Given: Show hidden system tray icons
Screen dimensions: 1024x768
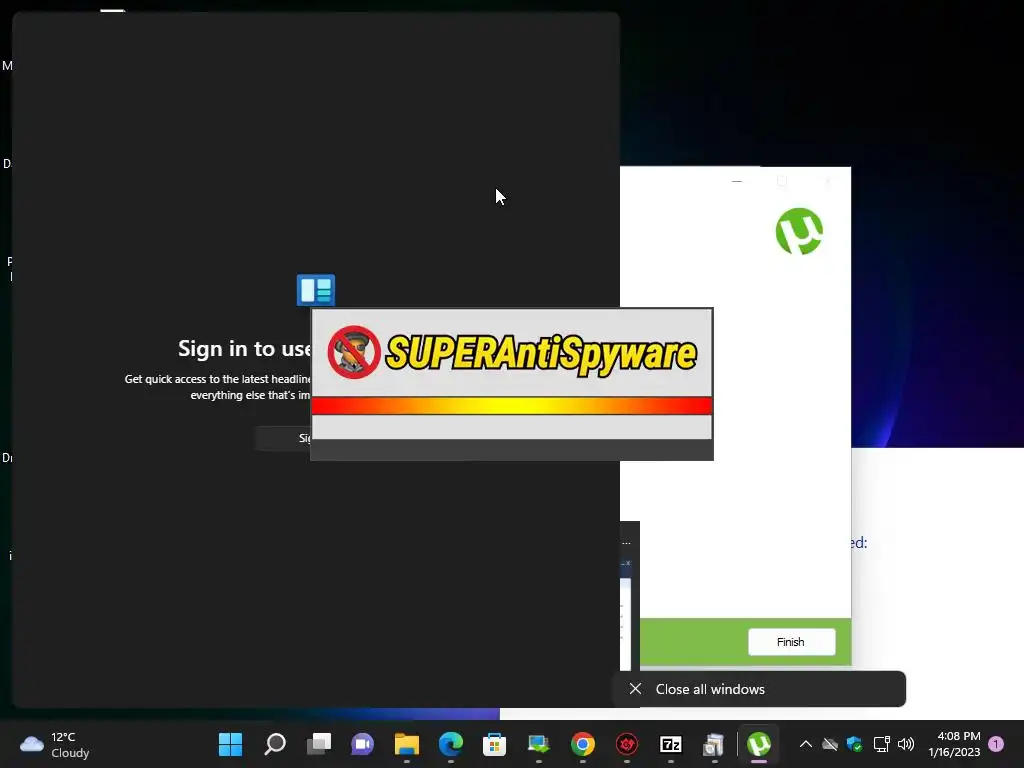Looking at the screenshot, I should click(x=806, y=744).
